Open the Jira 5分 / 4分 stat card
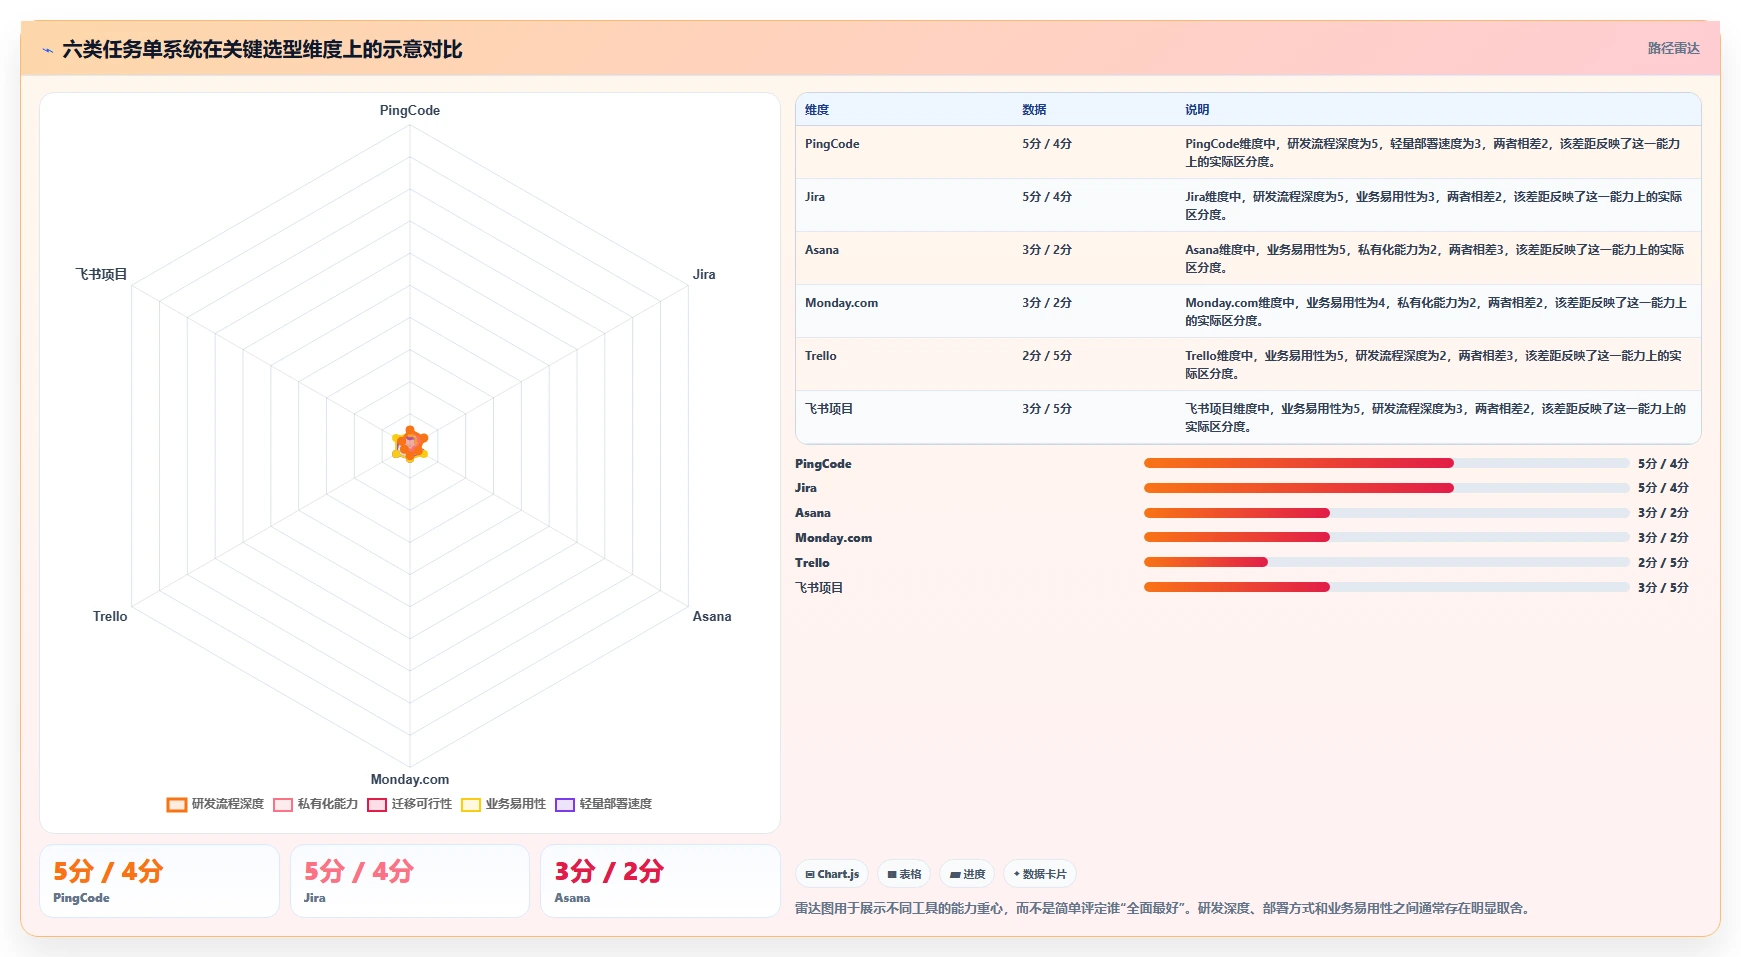 point(410,881)
